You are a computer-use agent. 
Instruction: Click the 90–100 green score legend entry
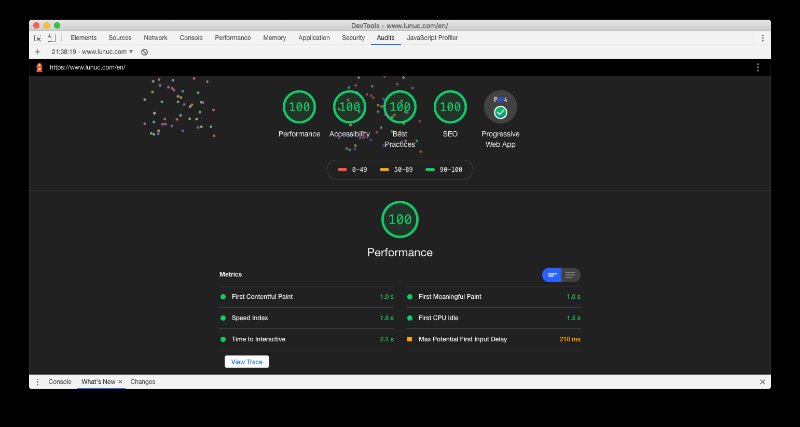point(444,169)
